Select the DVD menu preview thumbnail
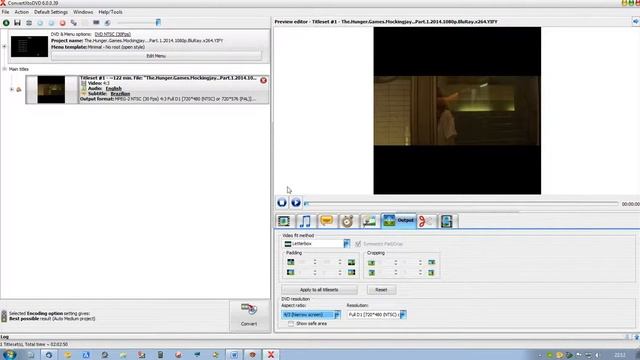 pos(29,47)
